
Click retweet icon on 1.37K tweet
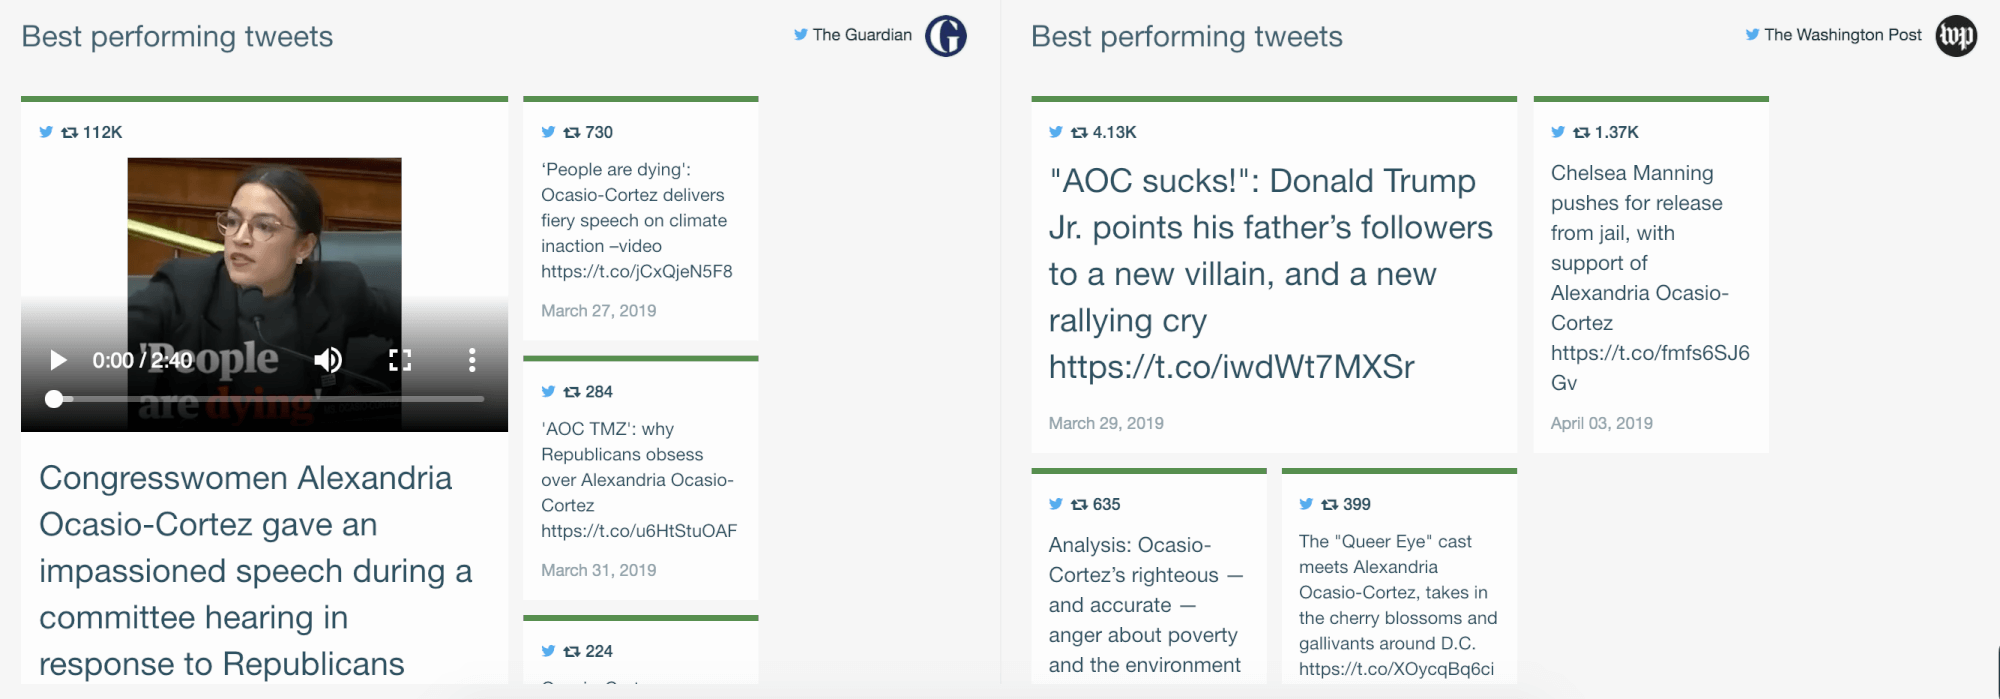(1582, 132)
